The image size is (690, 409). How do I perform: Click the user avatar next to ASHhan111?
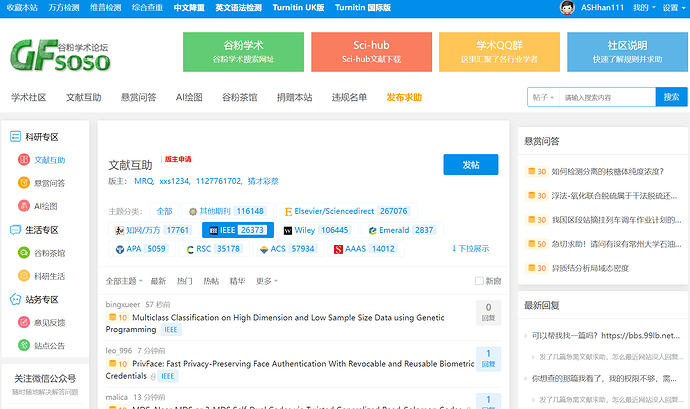(567, 7)
